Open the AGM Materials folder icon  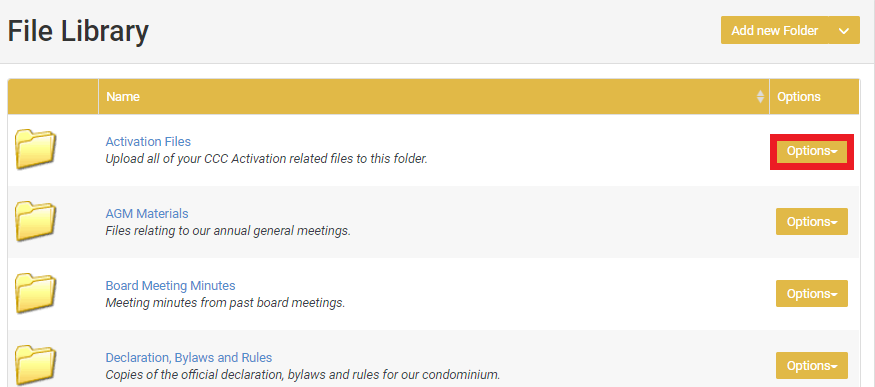(36, 221)
